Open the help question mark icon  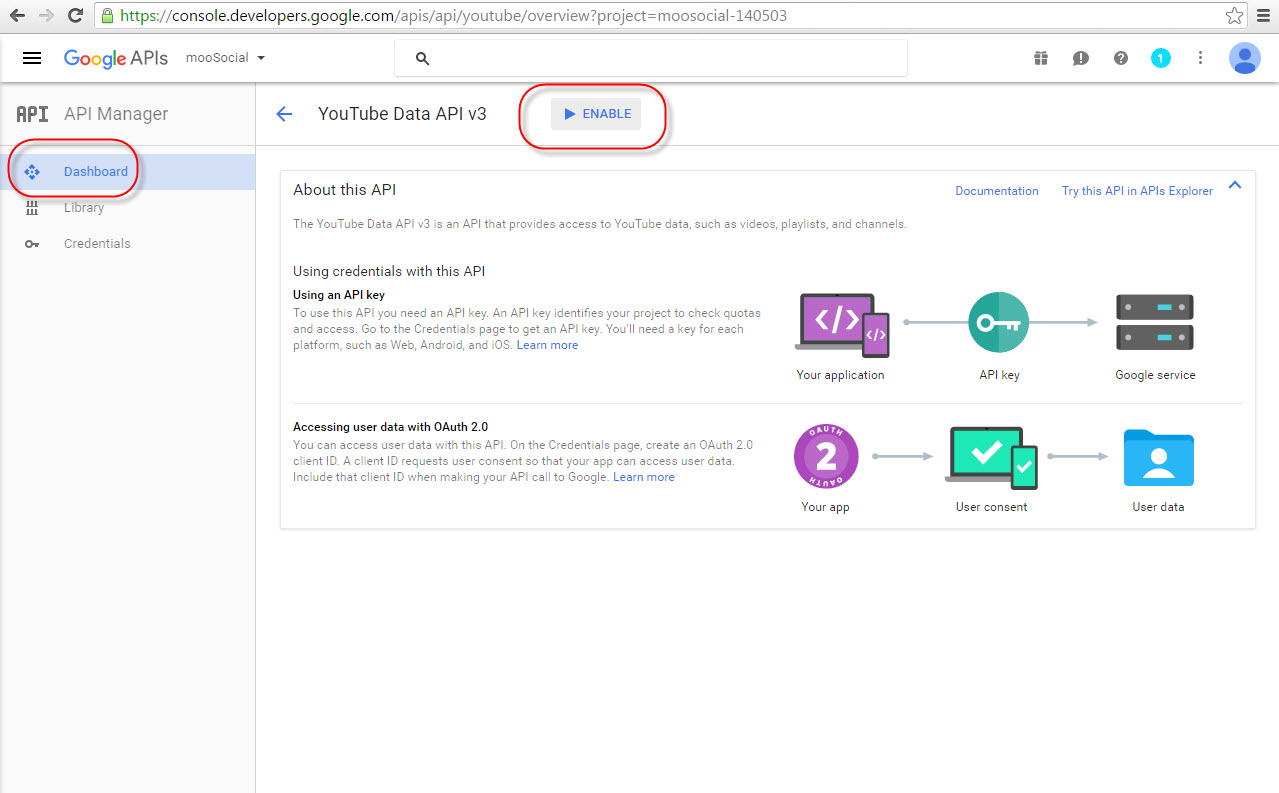pyautogui.click(x=1120, y=58)
